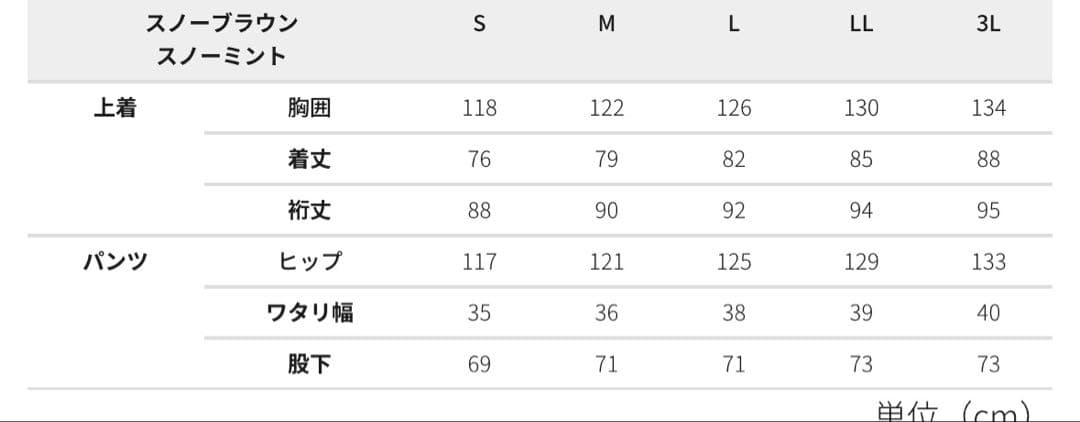Click the 3L size column header
Viewport: 1080px width, 422px height.
coord(988,25)
